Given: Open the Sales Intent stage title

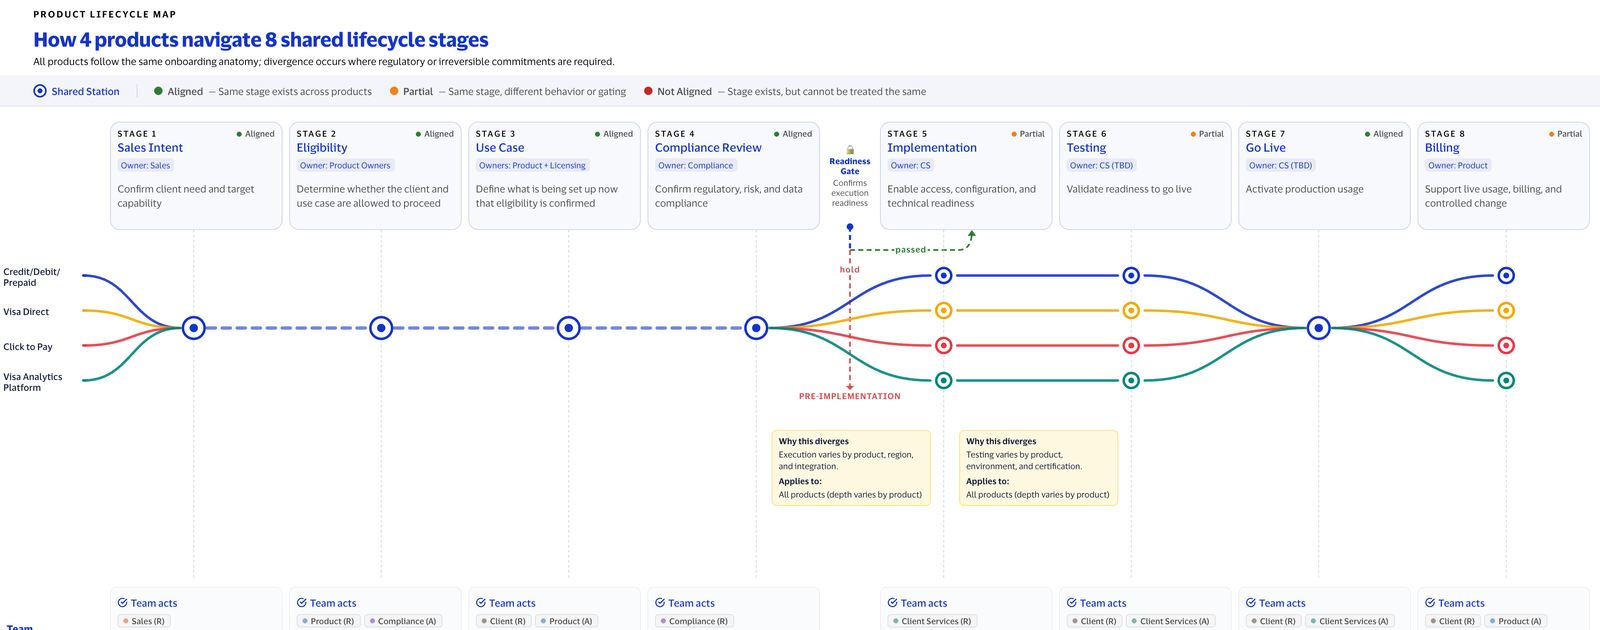Looking at the screenshot, I should pos(150,148).
